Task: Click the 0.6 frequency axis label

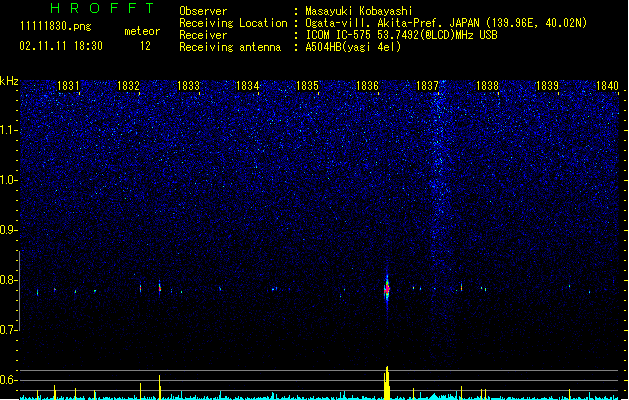Action: coord(8,380)
